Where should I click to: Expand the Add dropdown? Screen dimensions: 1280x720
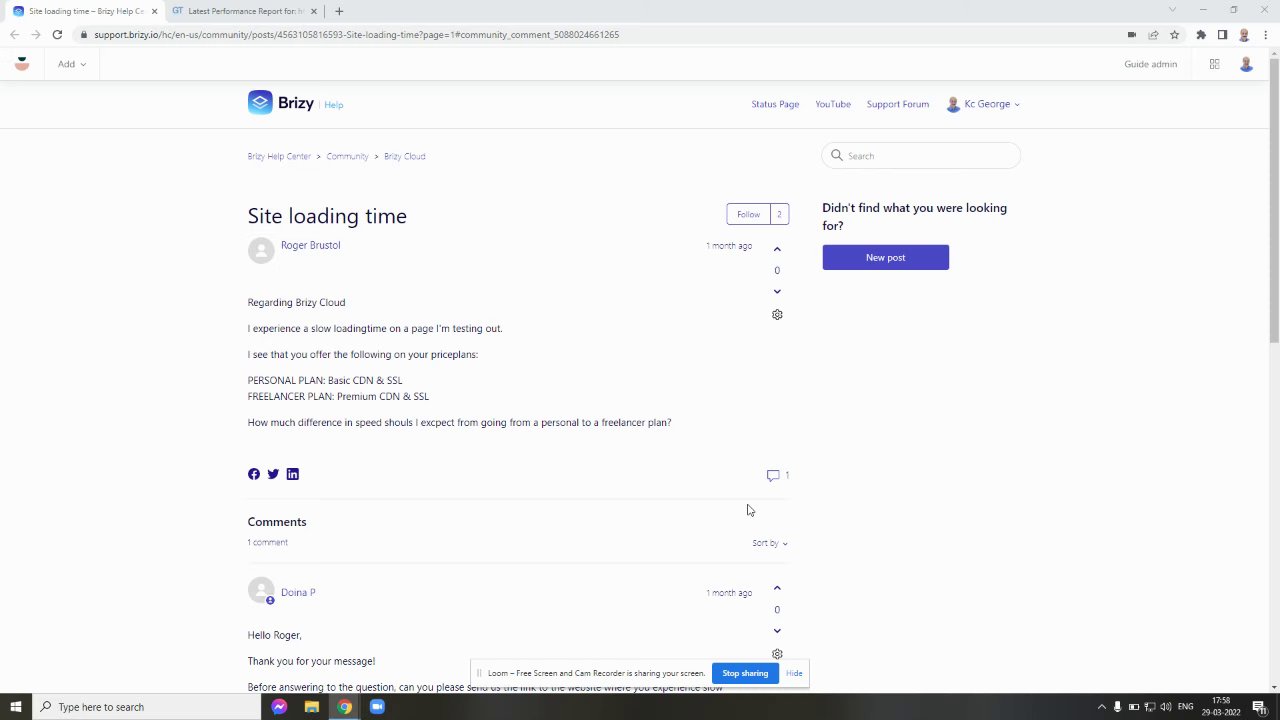pos(71,64)
